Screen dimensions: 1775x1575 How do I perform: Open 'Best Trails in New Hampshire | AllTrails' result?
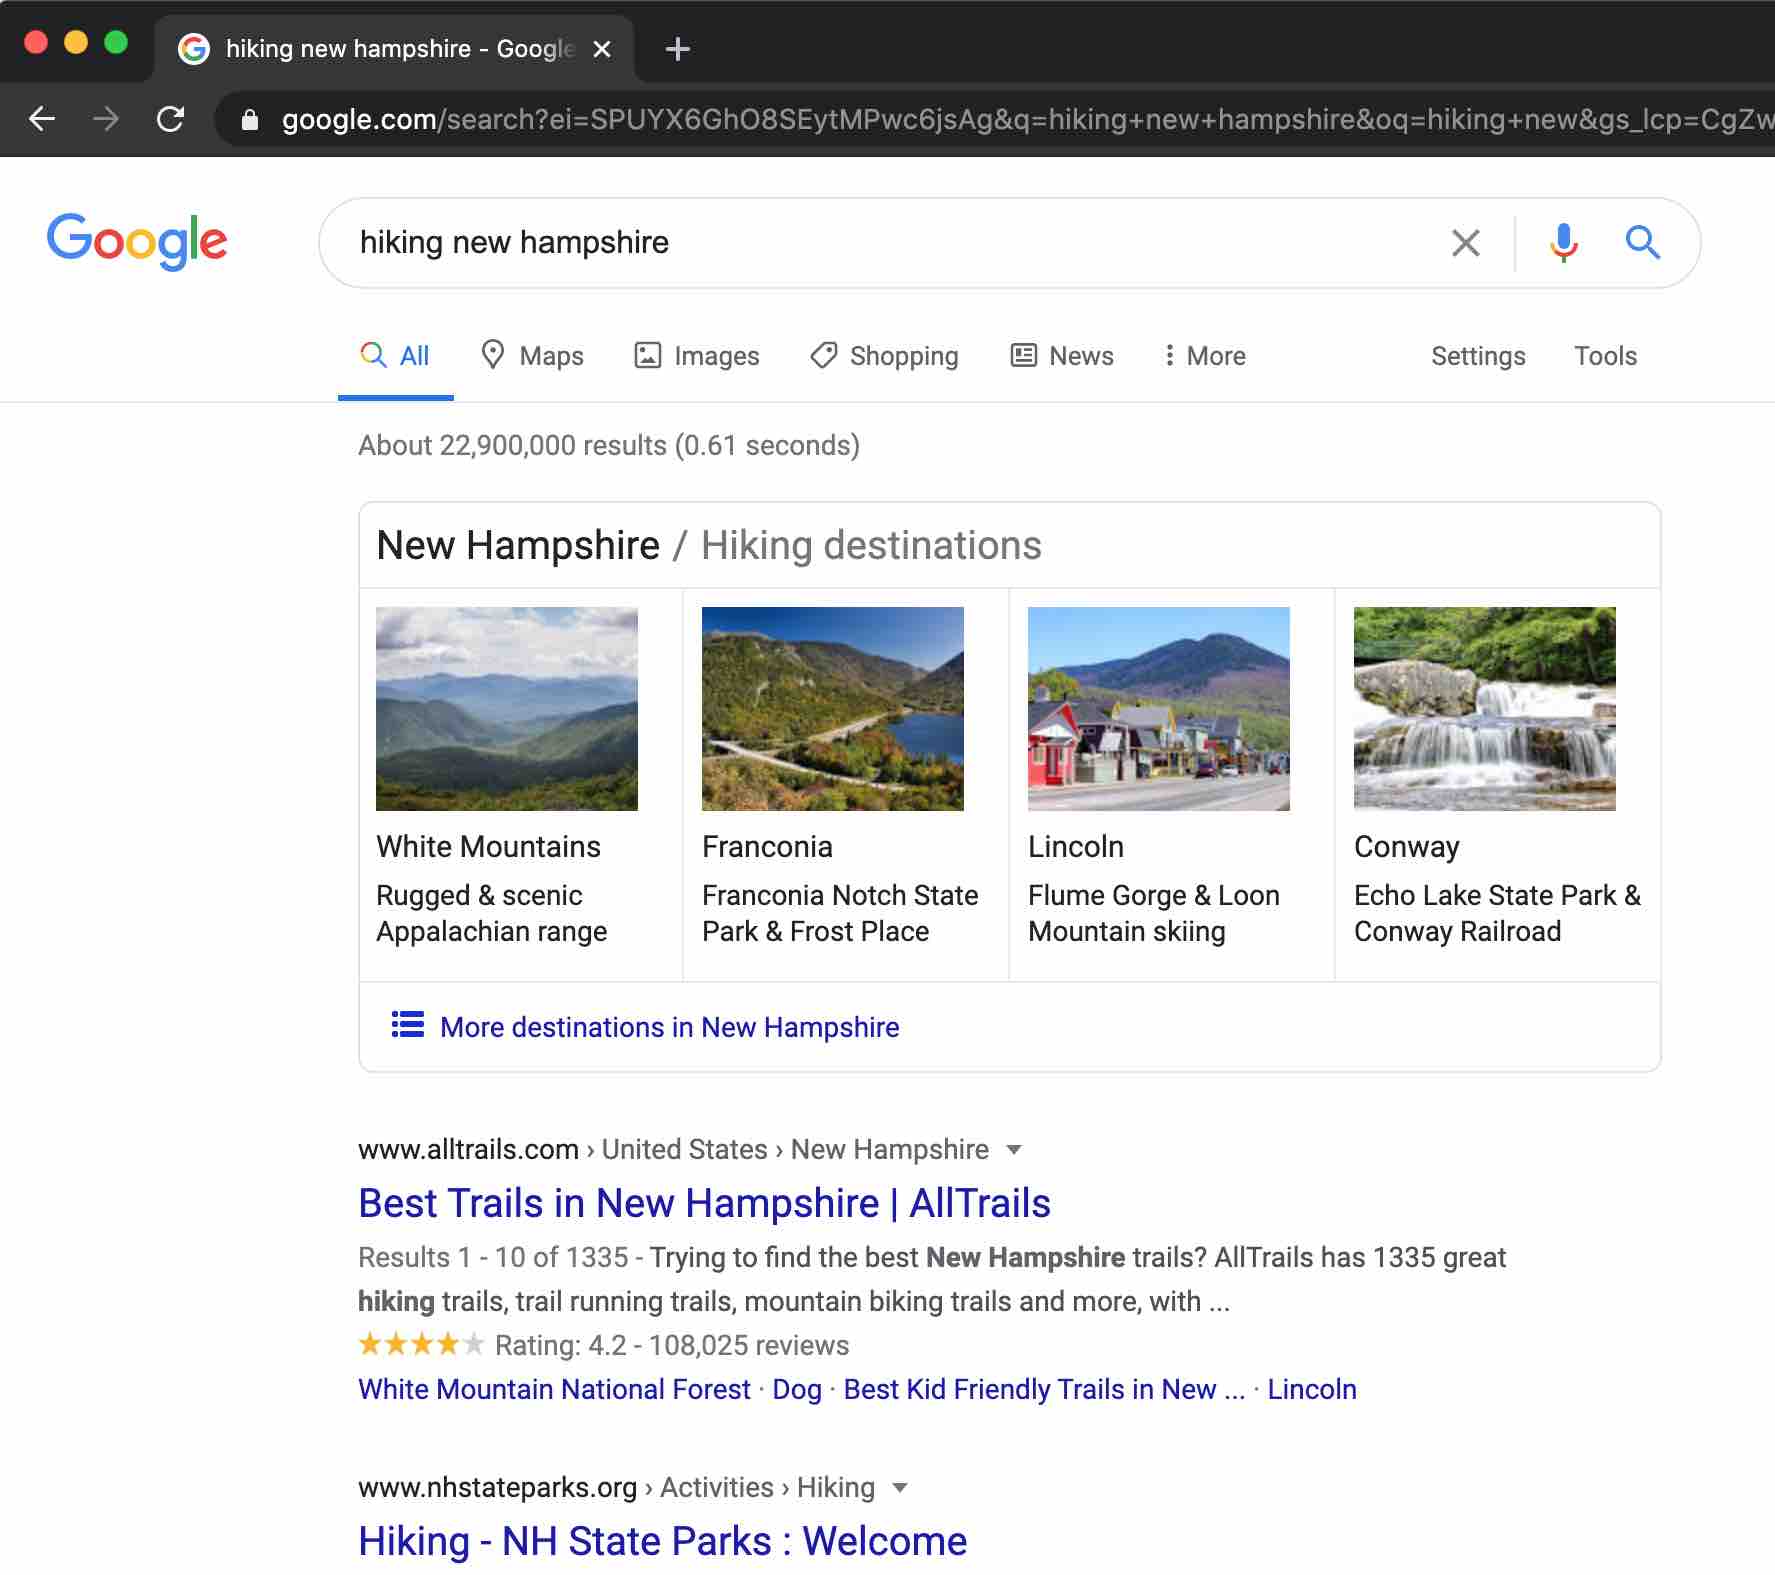click(704, 1203)
